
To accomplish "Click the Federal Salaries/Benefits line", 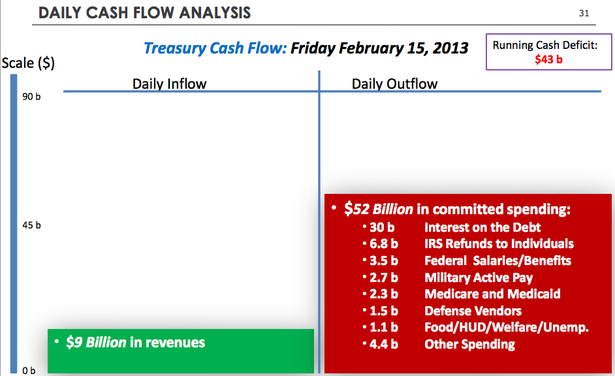I will tap(470, 261).
